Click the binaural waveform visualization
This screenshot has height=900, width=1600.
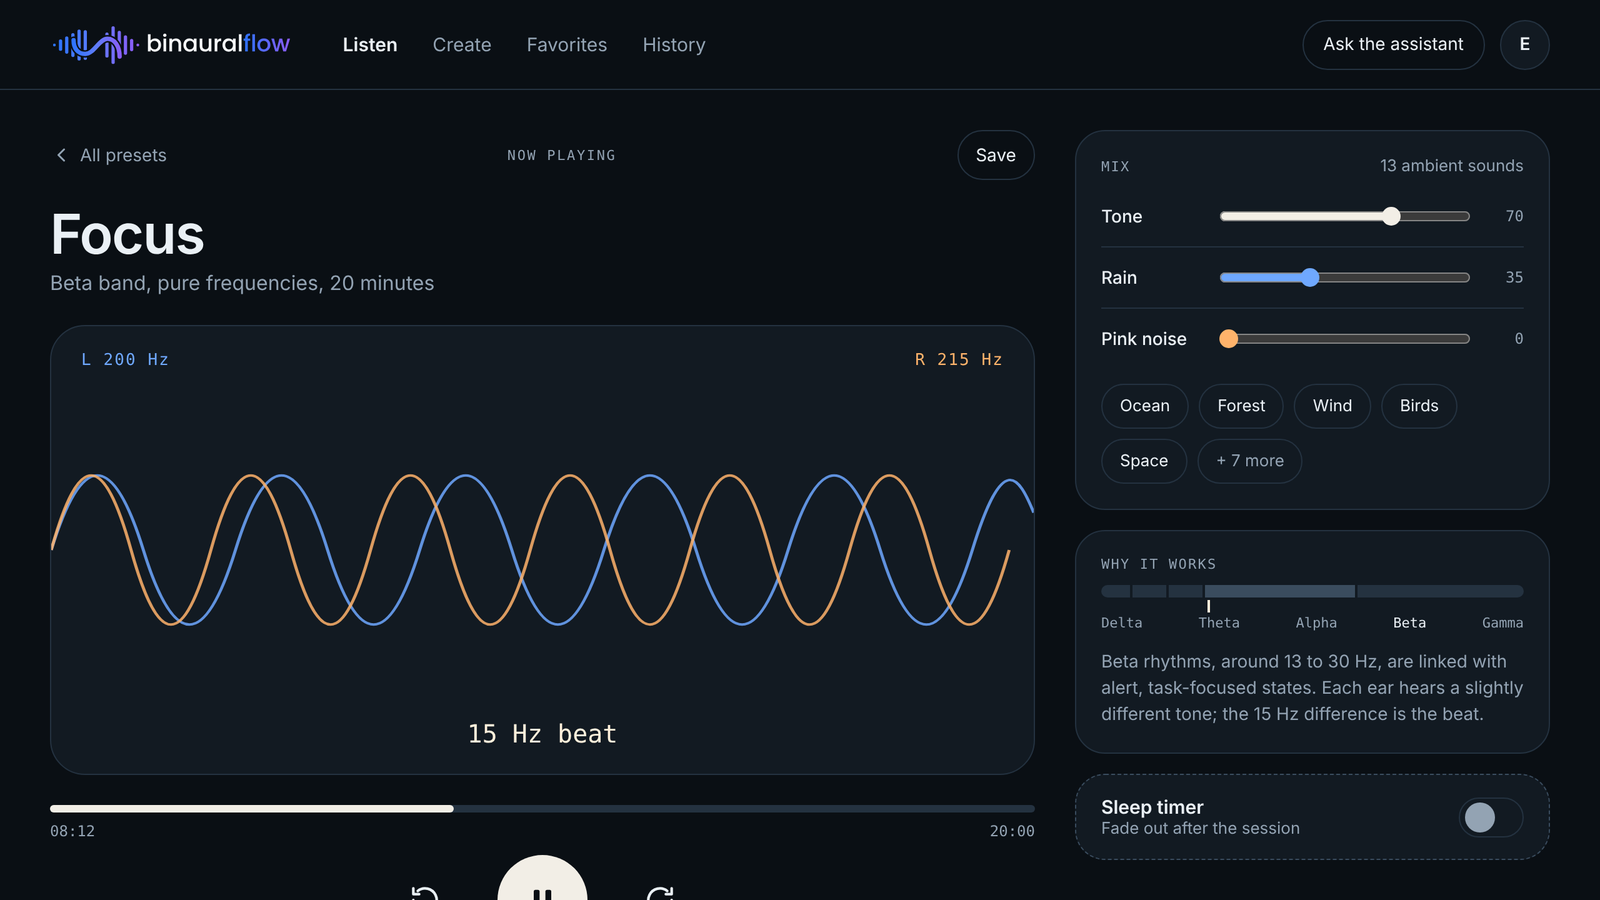542,550
